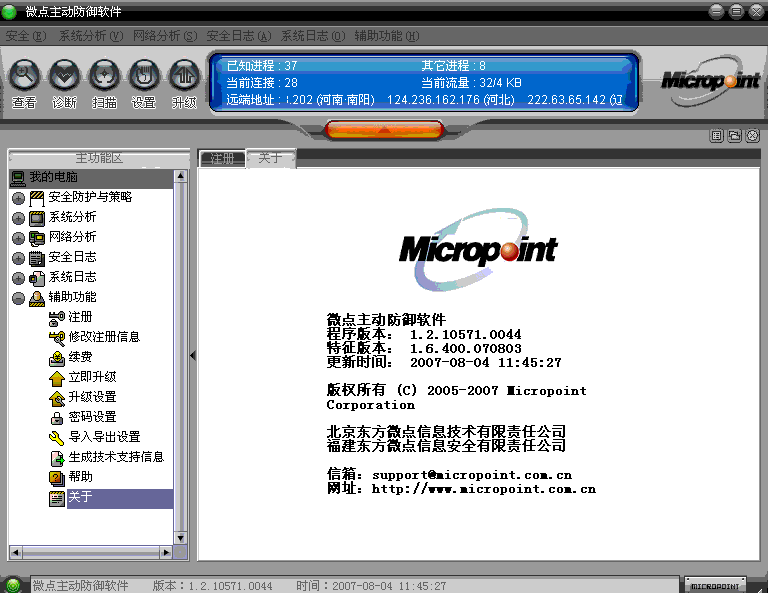Click the third round icon above content

click(x=753, y=136)
